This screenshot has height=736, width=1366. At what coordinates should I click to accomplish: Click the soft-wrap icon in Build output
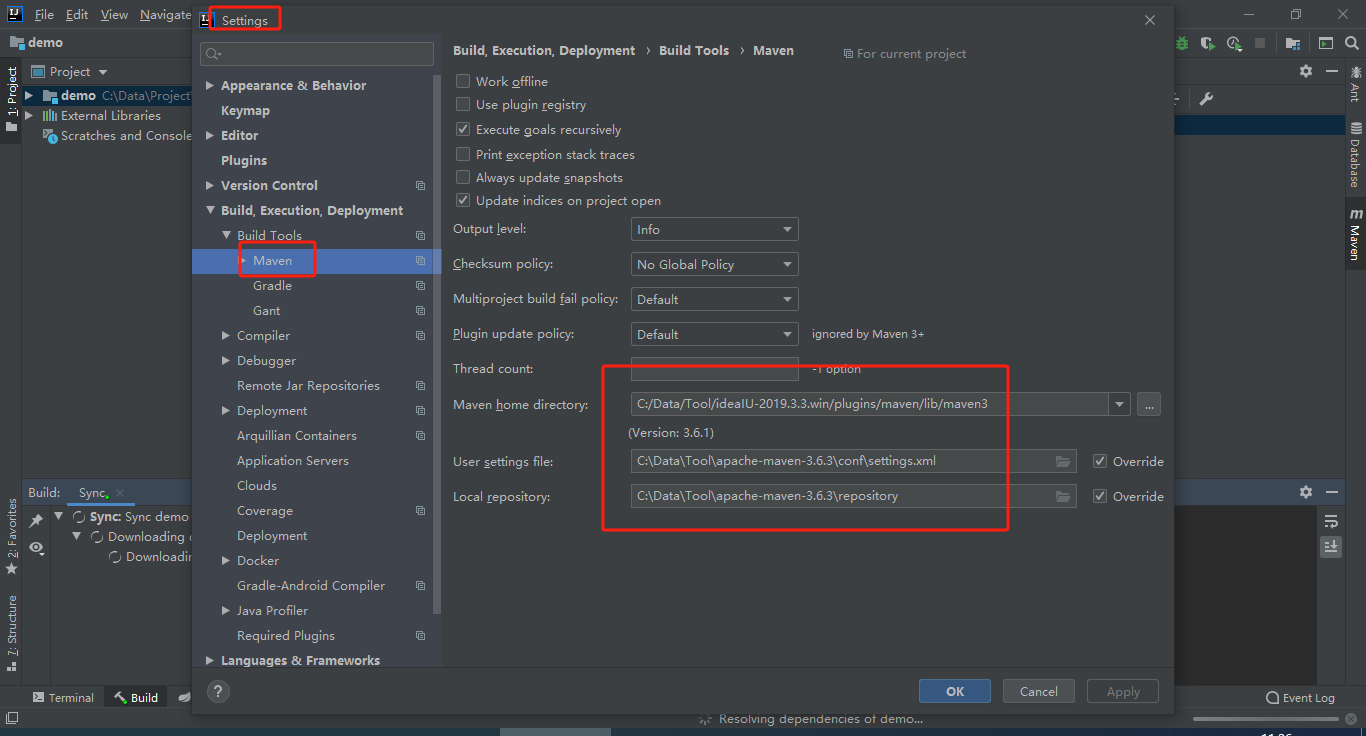click(1331, 521)
